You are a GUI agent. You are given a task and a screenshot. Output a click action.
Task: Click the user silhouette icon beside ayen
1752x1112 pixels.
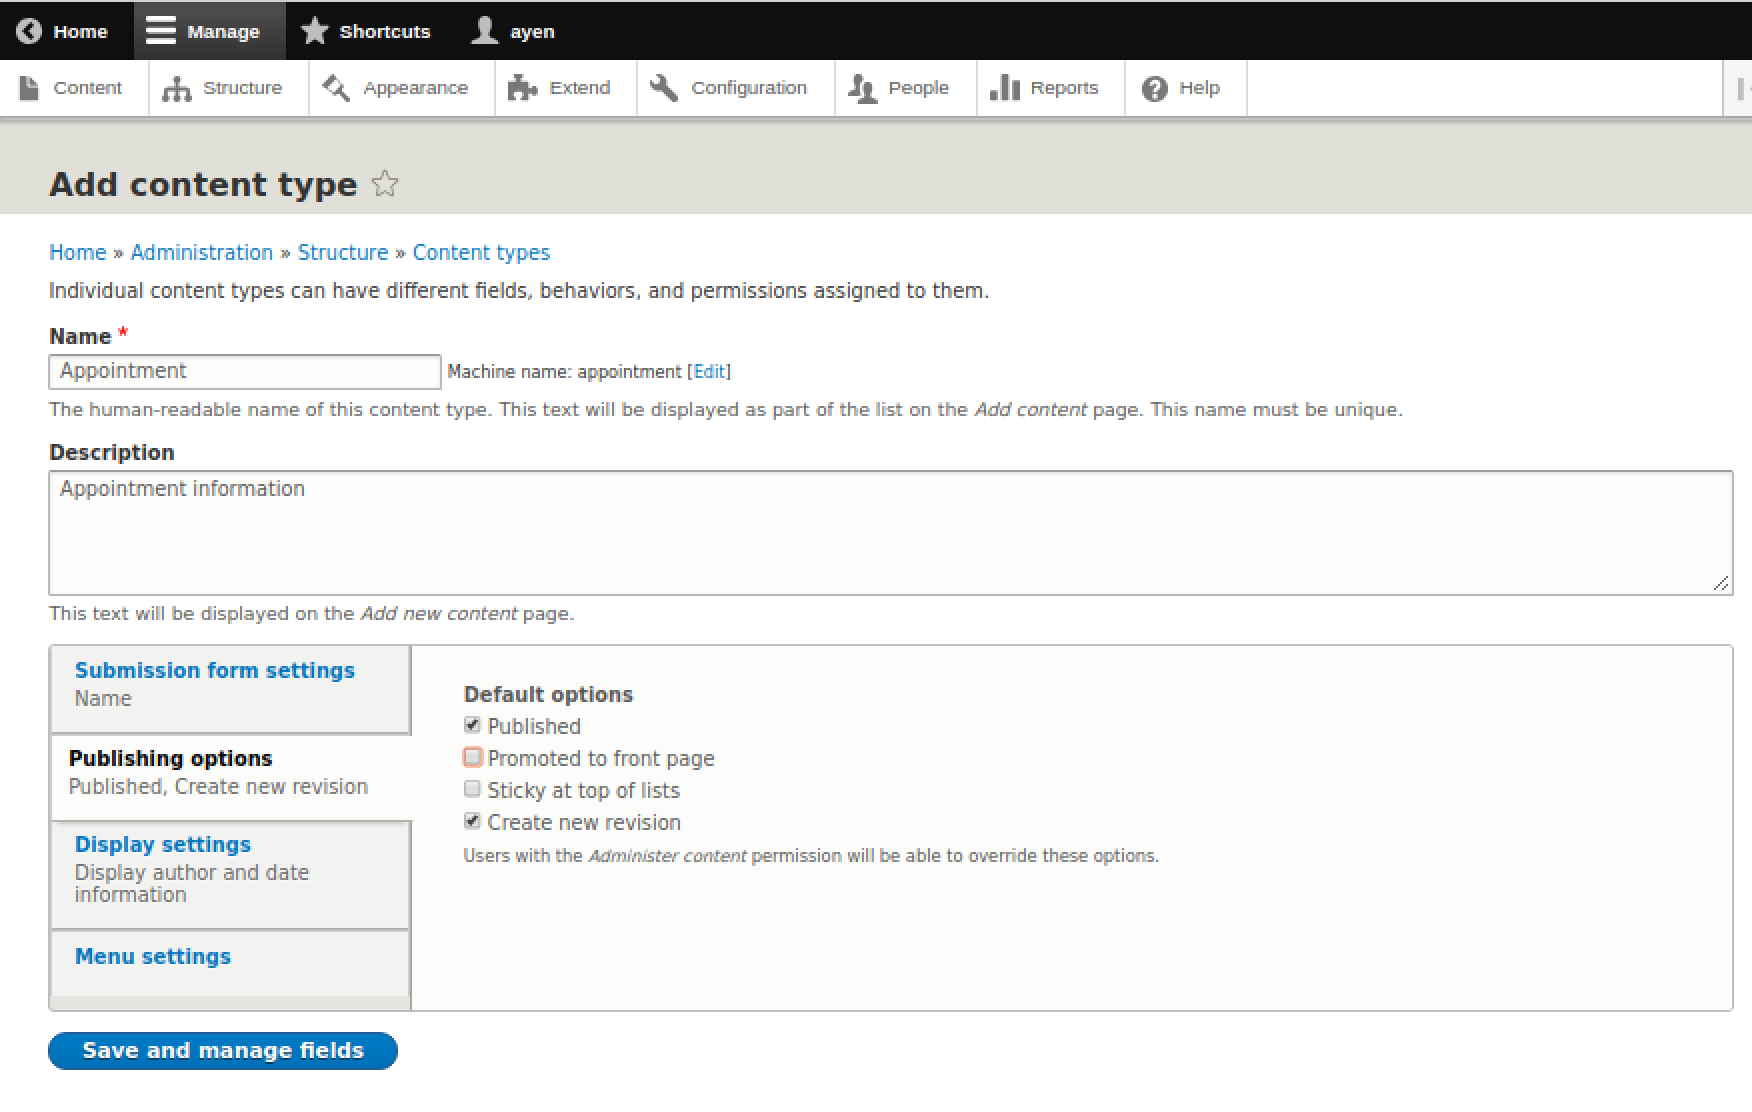coord(485,31)
